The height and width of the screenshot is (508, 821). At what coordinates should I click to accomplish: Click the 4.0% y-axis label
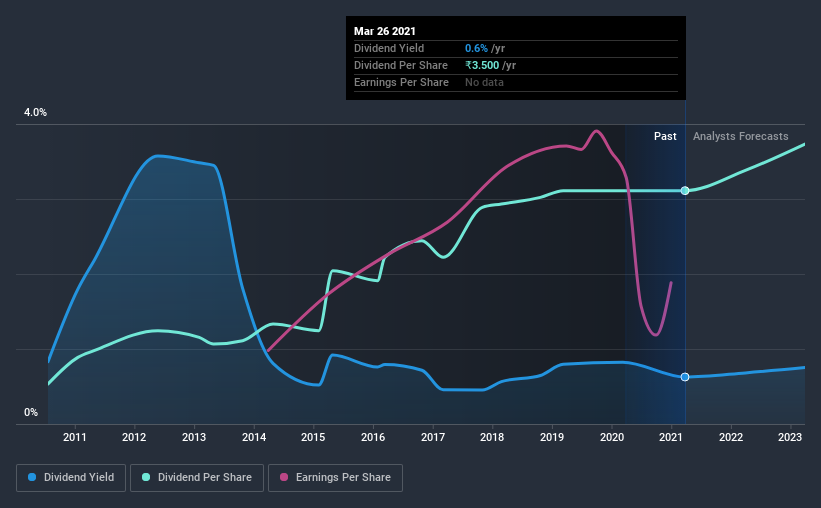[x=35, y=113]
